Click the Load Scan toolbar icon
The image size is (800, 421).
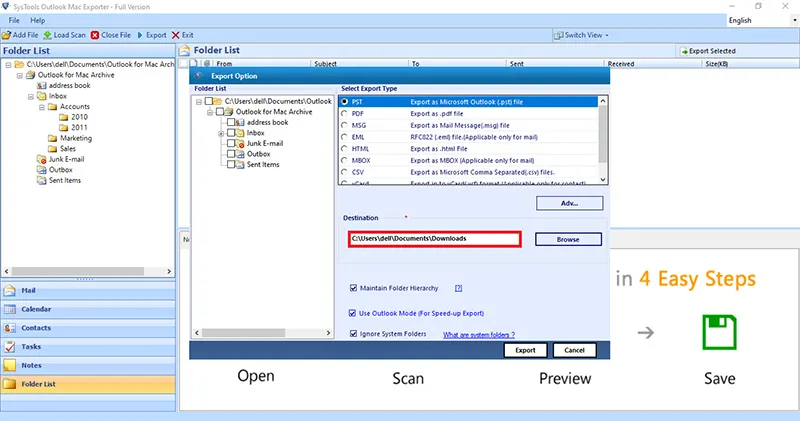pyautogui.click(x=47, y=35)
